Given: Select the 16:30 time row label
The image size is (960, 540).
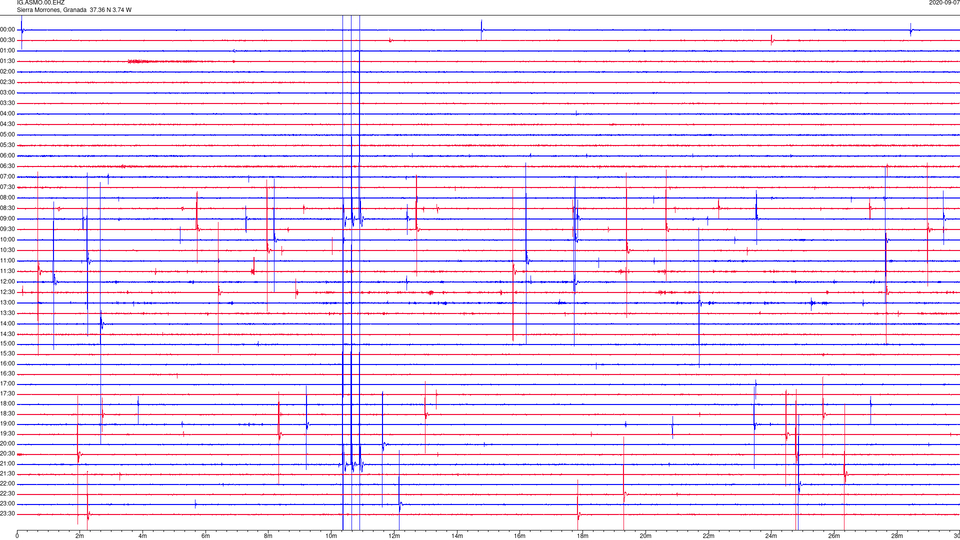Looking at the screenshot, I should 8,373.
